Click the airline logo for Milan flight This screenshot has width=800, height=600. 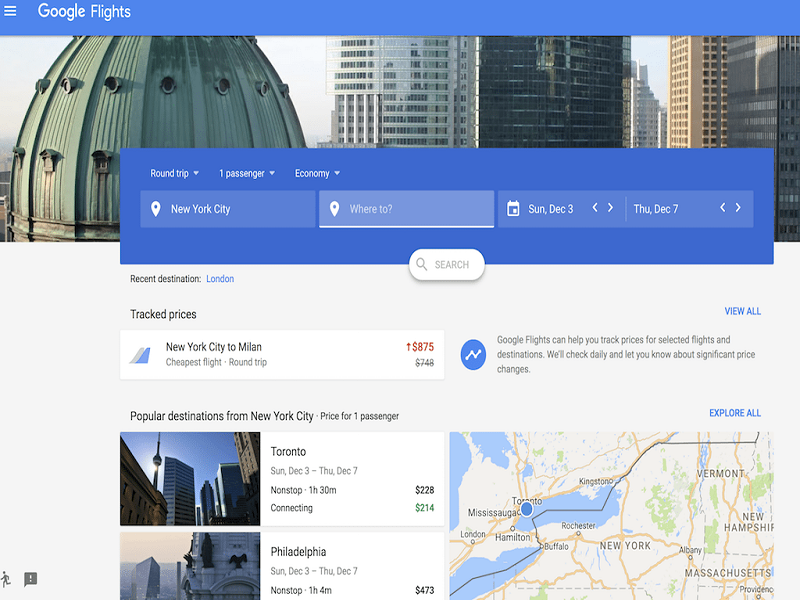[x=139, y=354]
